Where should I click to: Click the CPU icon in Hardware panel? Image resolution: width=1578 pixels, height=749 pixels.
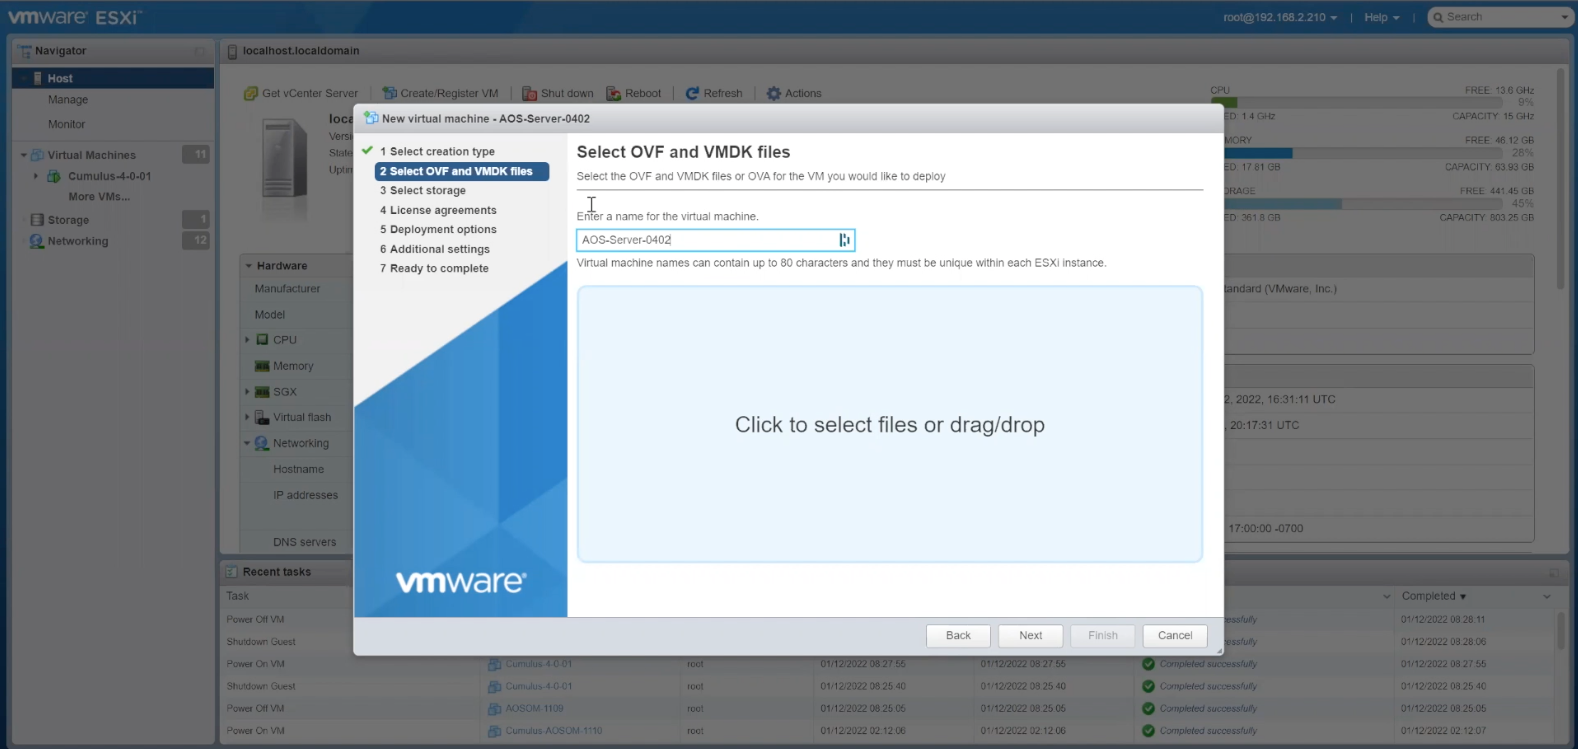[x=262, y=340]
